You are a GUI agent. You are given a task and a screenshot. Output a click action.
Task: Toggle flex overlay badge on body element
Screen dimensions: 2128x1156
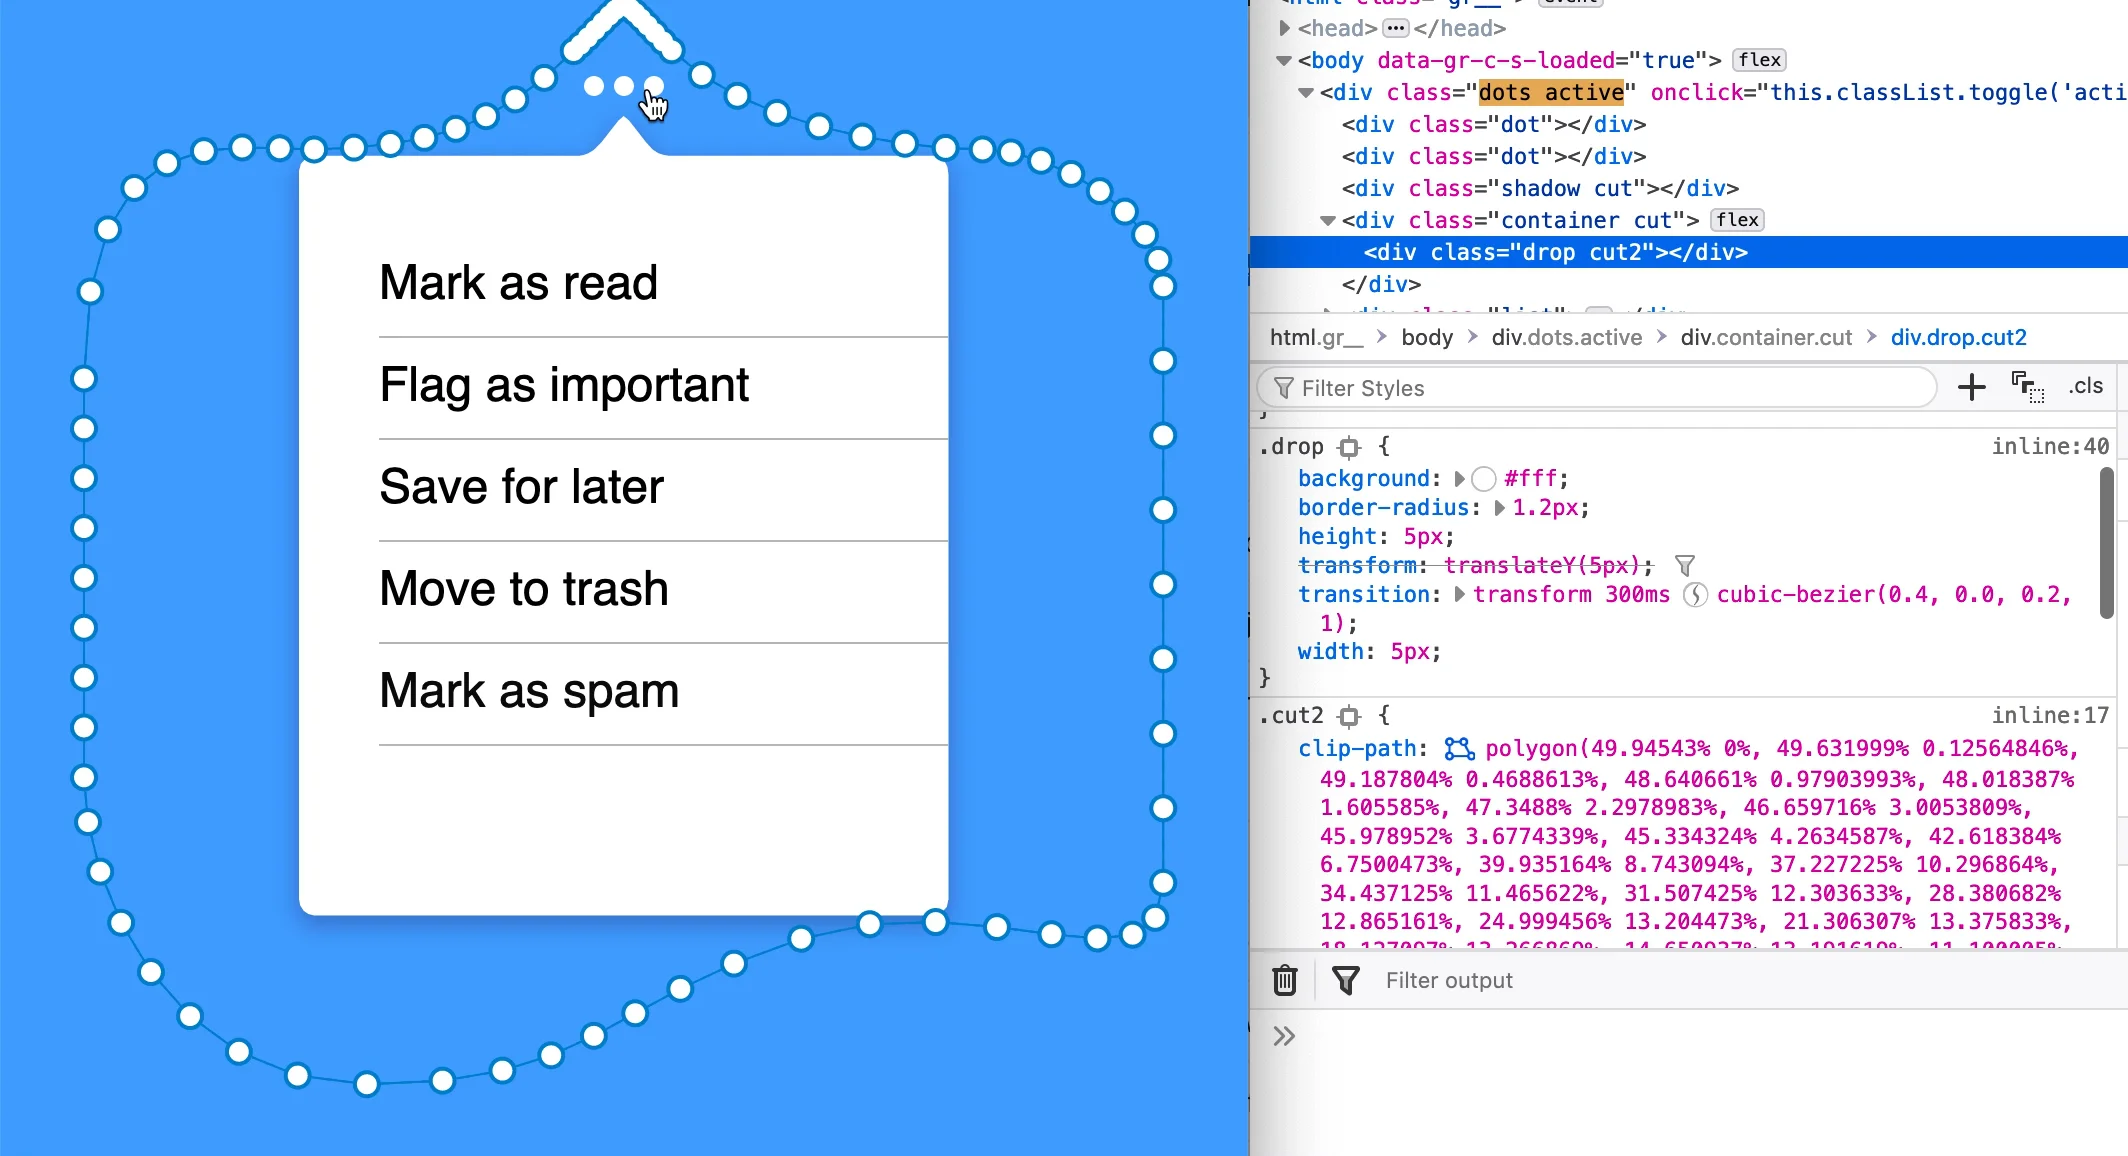[1759, 60]
